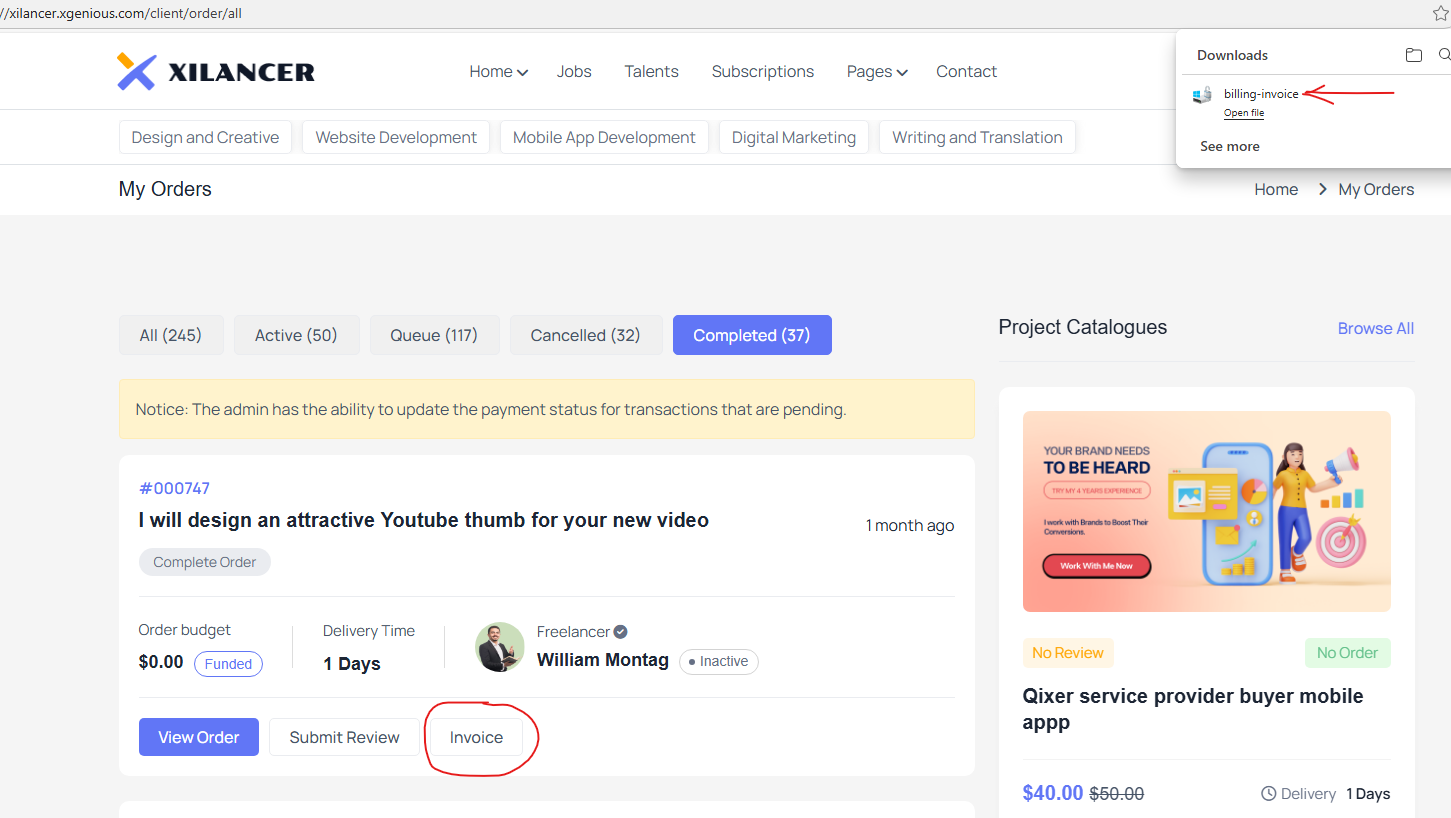Click the clock icon beside Delivery
Viewport: 1451px width, 818px height.
coord(1268,793)
